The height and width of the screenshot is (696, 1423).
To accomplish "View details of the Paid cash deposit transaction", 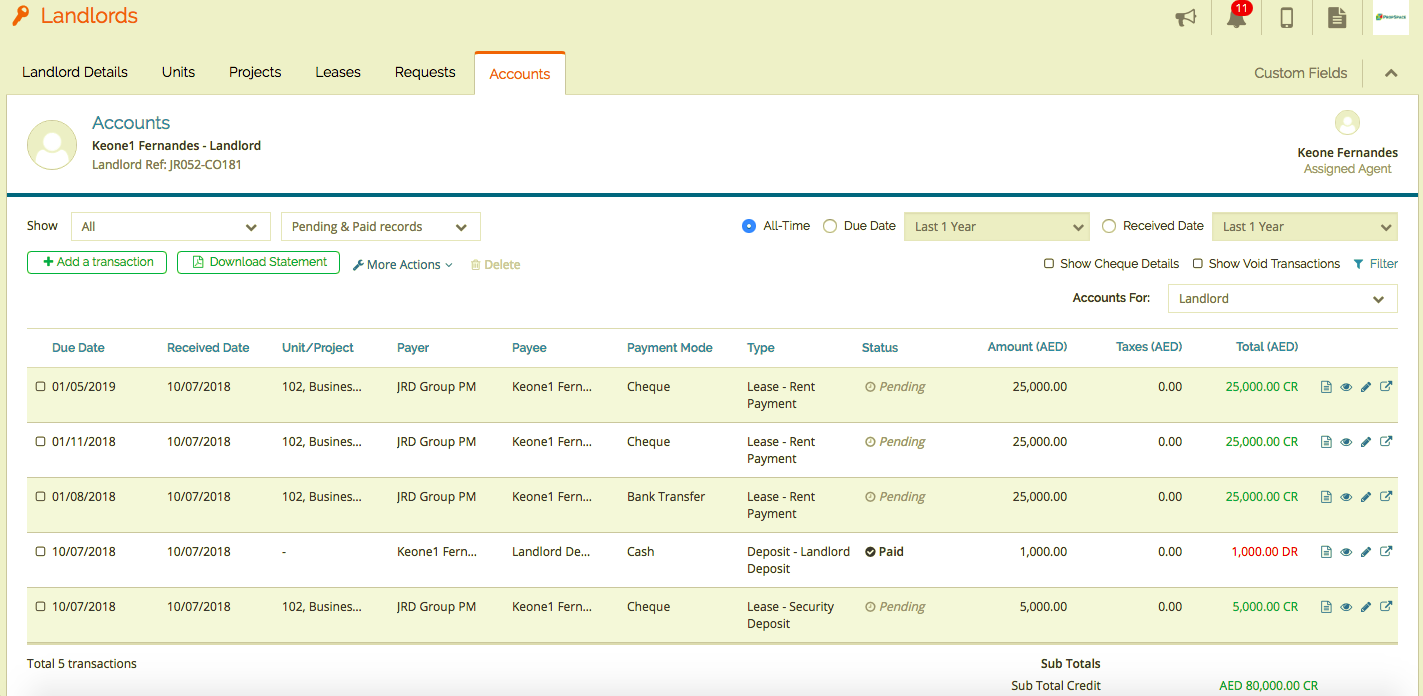I will coord(1346,551).
